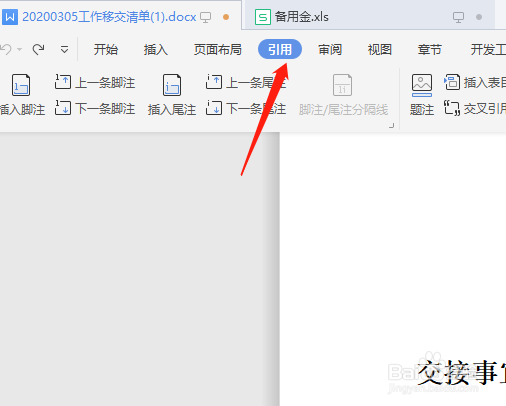Screen dimensions: 506x406
Task: Click the Redo arrow icon
Action: [39, 49]
